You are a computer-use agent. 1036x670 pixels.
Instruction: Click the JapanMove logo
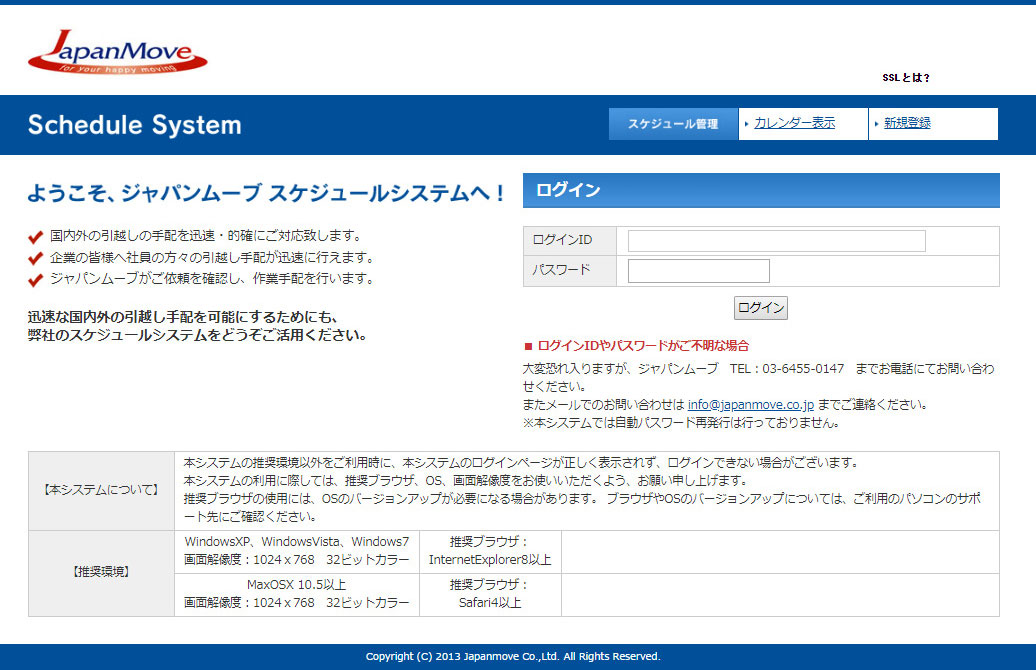coord(118,51)
